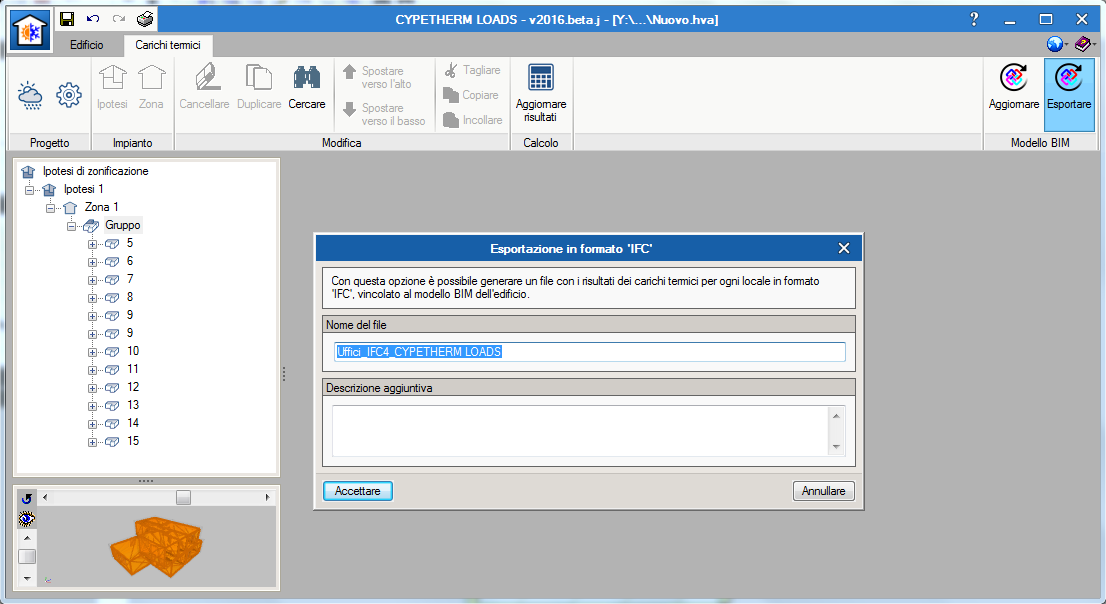
Task: Click description box scroll down arrow
Action: (x=837, y=447)
